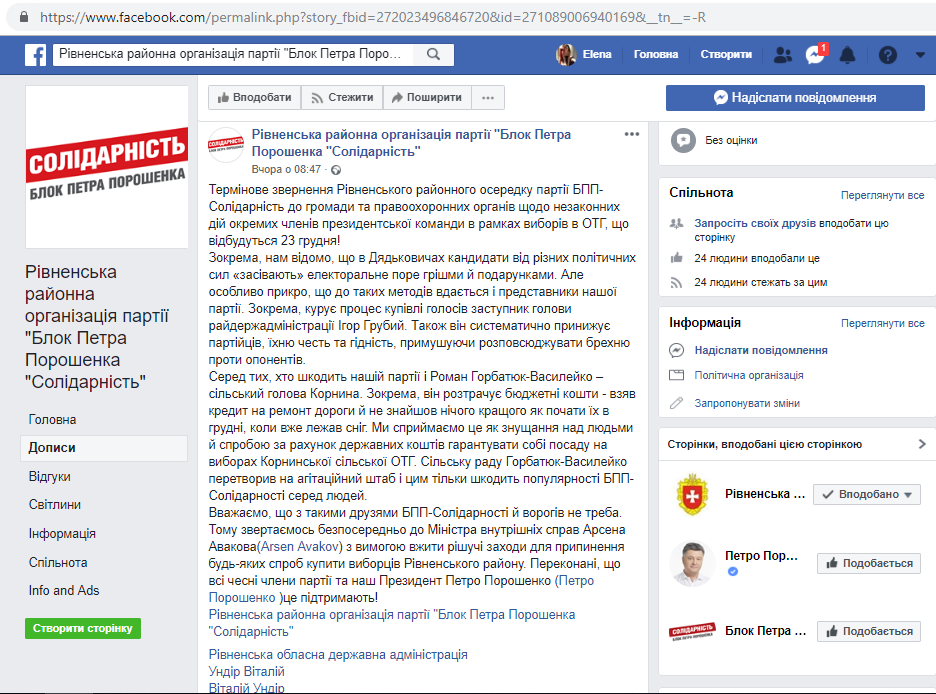Open post options three-dot menu
This screenshot has width=936, height=694.
click(632, 134)
